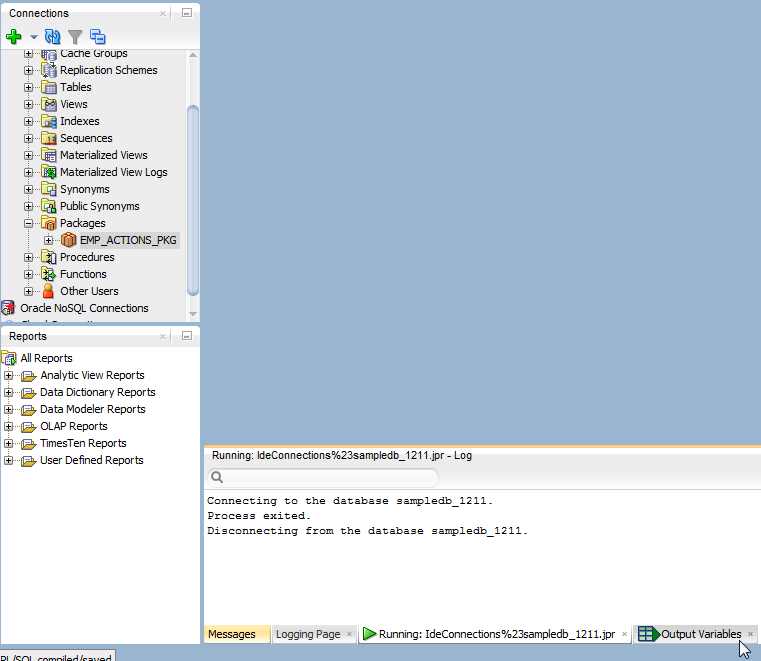The width and height of the screenshot is (761, 661).
Task: Expand the Indexes node
Action: coord(29,121)
